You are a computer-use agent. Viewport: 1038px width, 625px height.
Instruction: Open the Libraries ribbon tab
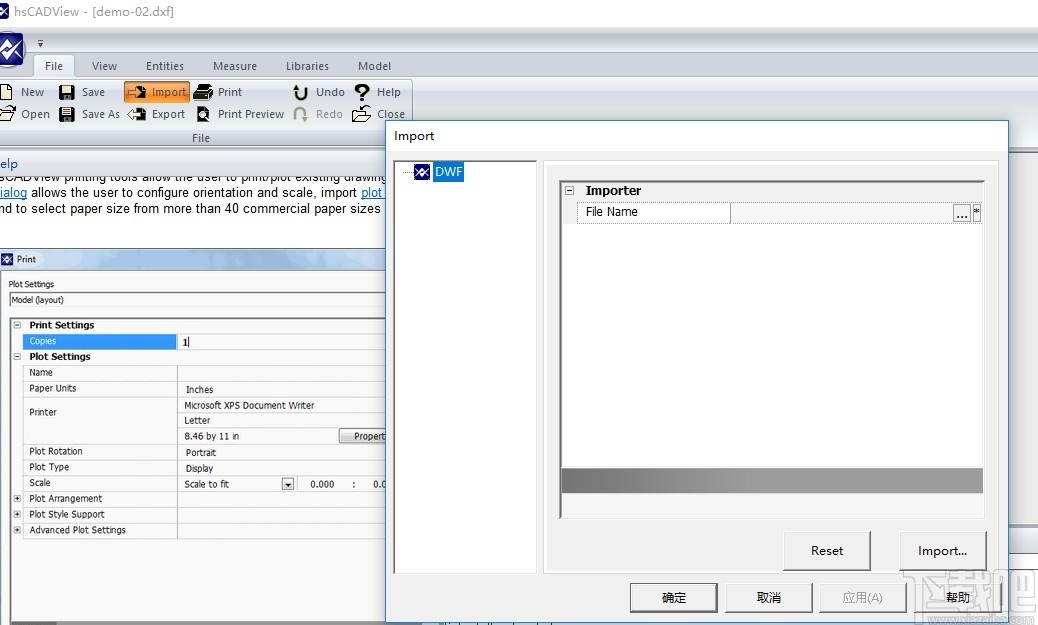pyautogui.click(x=307, y=66)
